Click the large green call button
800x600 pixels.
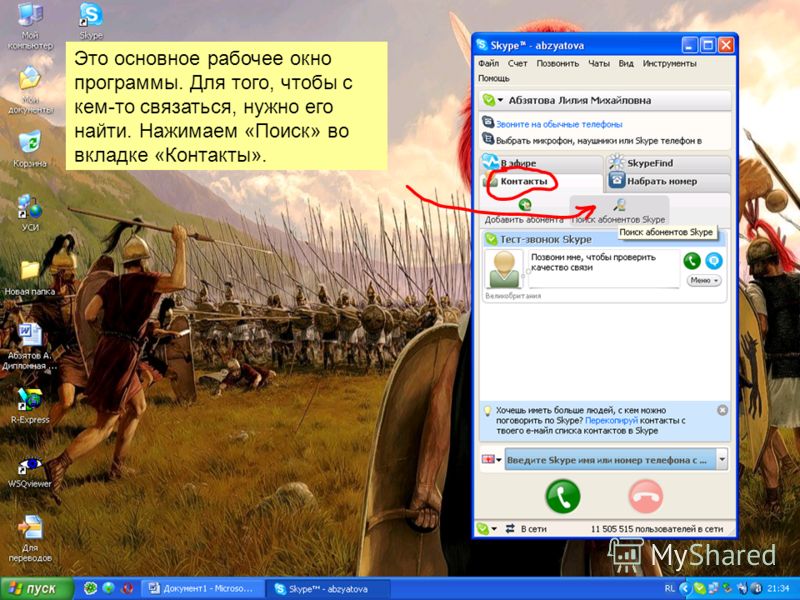pyautogui.click(x=563, y=496)
